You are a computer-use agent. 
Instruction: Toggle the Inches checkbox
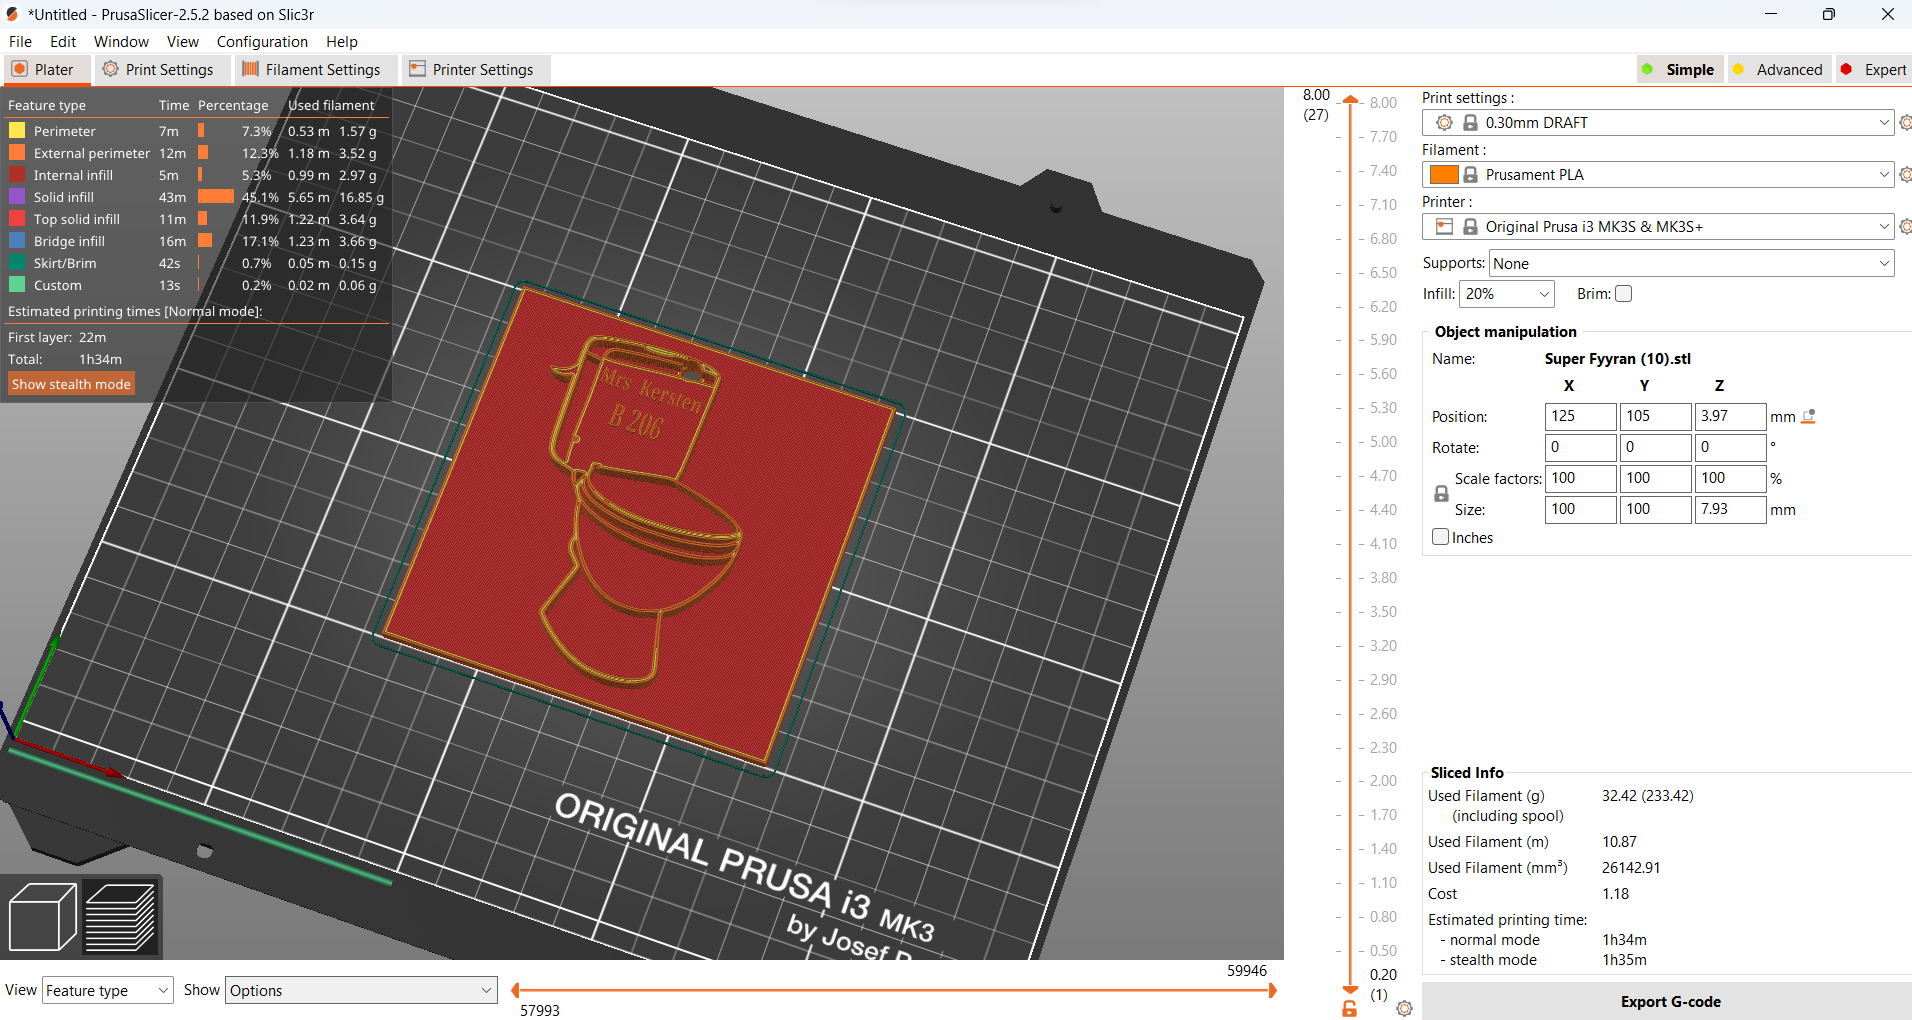coord(1441,537)
